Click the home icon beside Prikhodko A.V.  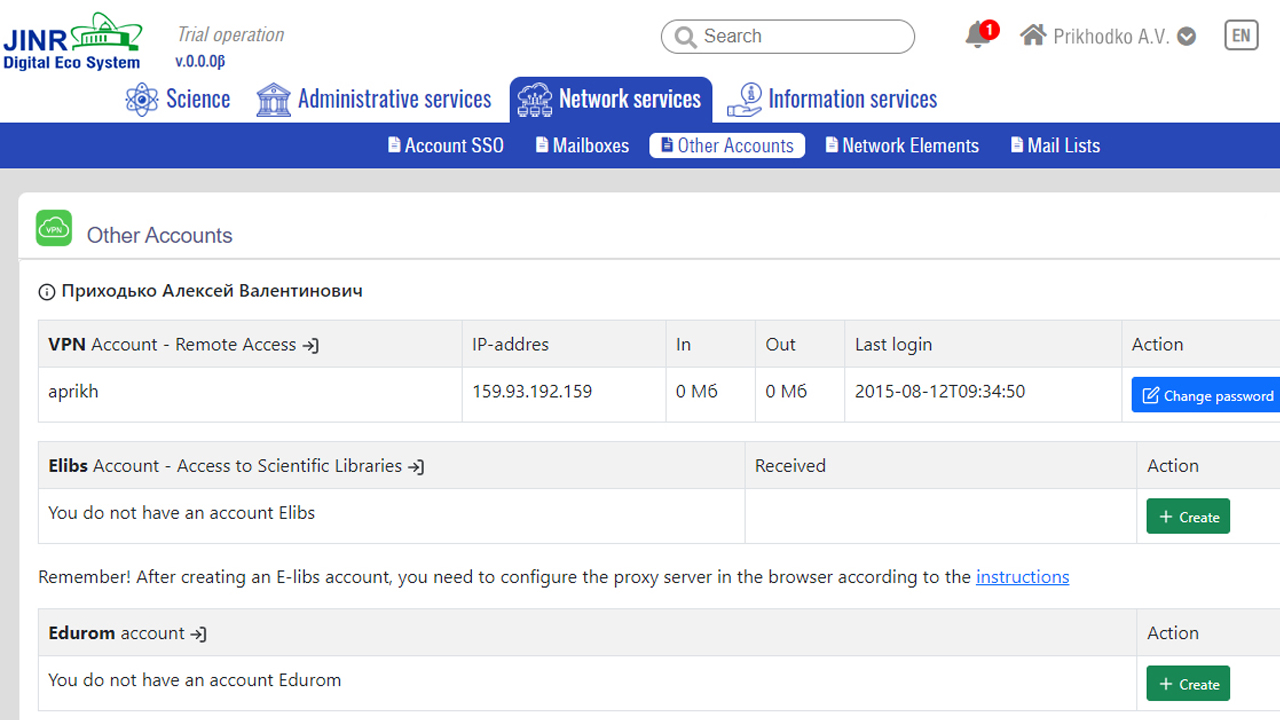click(1033, 36)
